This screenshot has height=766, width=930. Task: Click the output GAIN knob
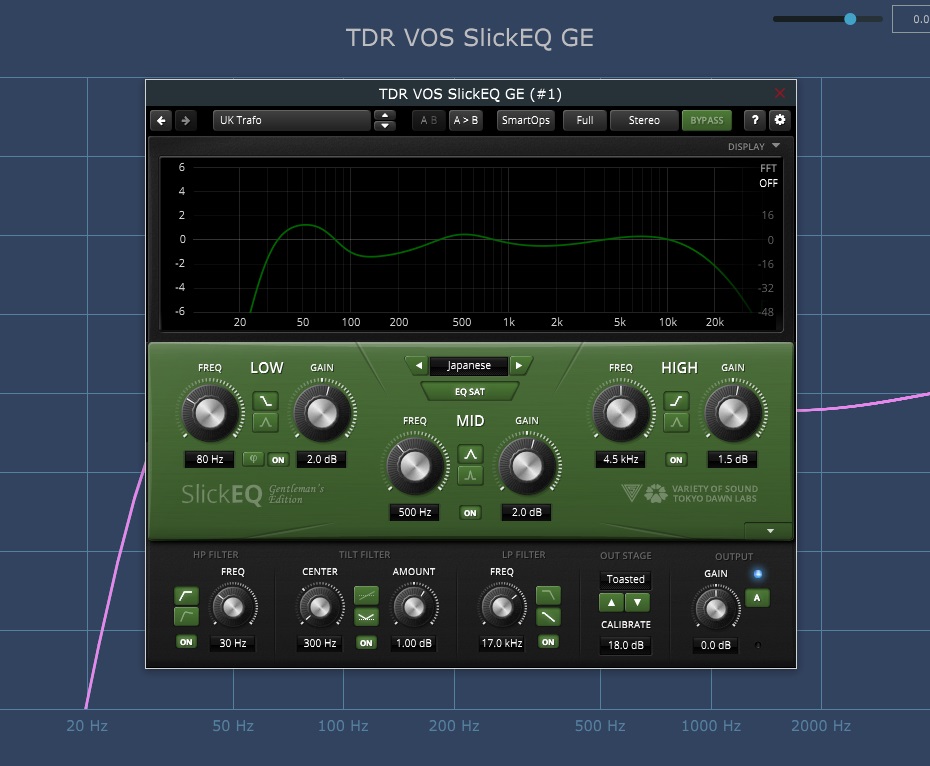point(716,609)
